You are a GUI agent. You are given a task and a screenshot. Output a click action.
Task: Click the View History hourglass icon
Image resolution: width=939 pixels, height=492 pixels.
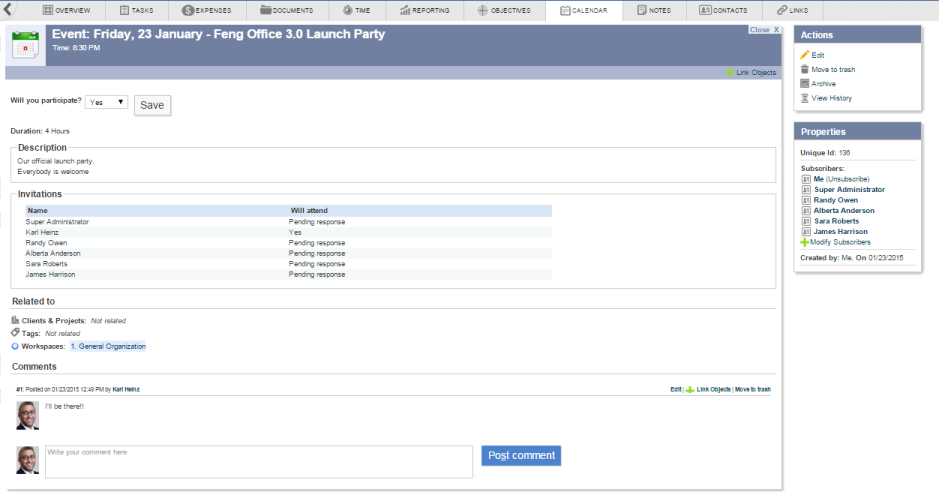(x=805, y=98)
